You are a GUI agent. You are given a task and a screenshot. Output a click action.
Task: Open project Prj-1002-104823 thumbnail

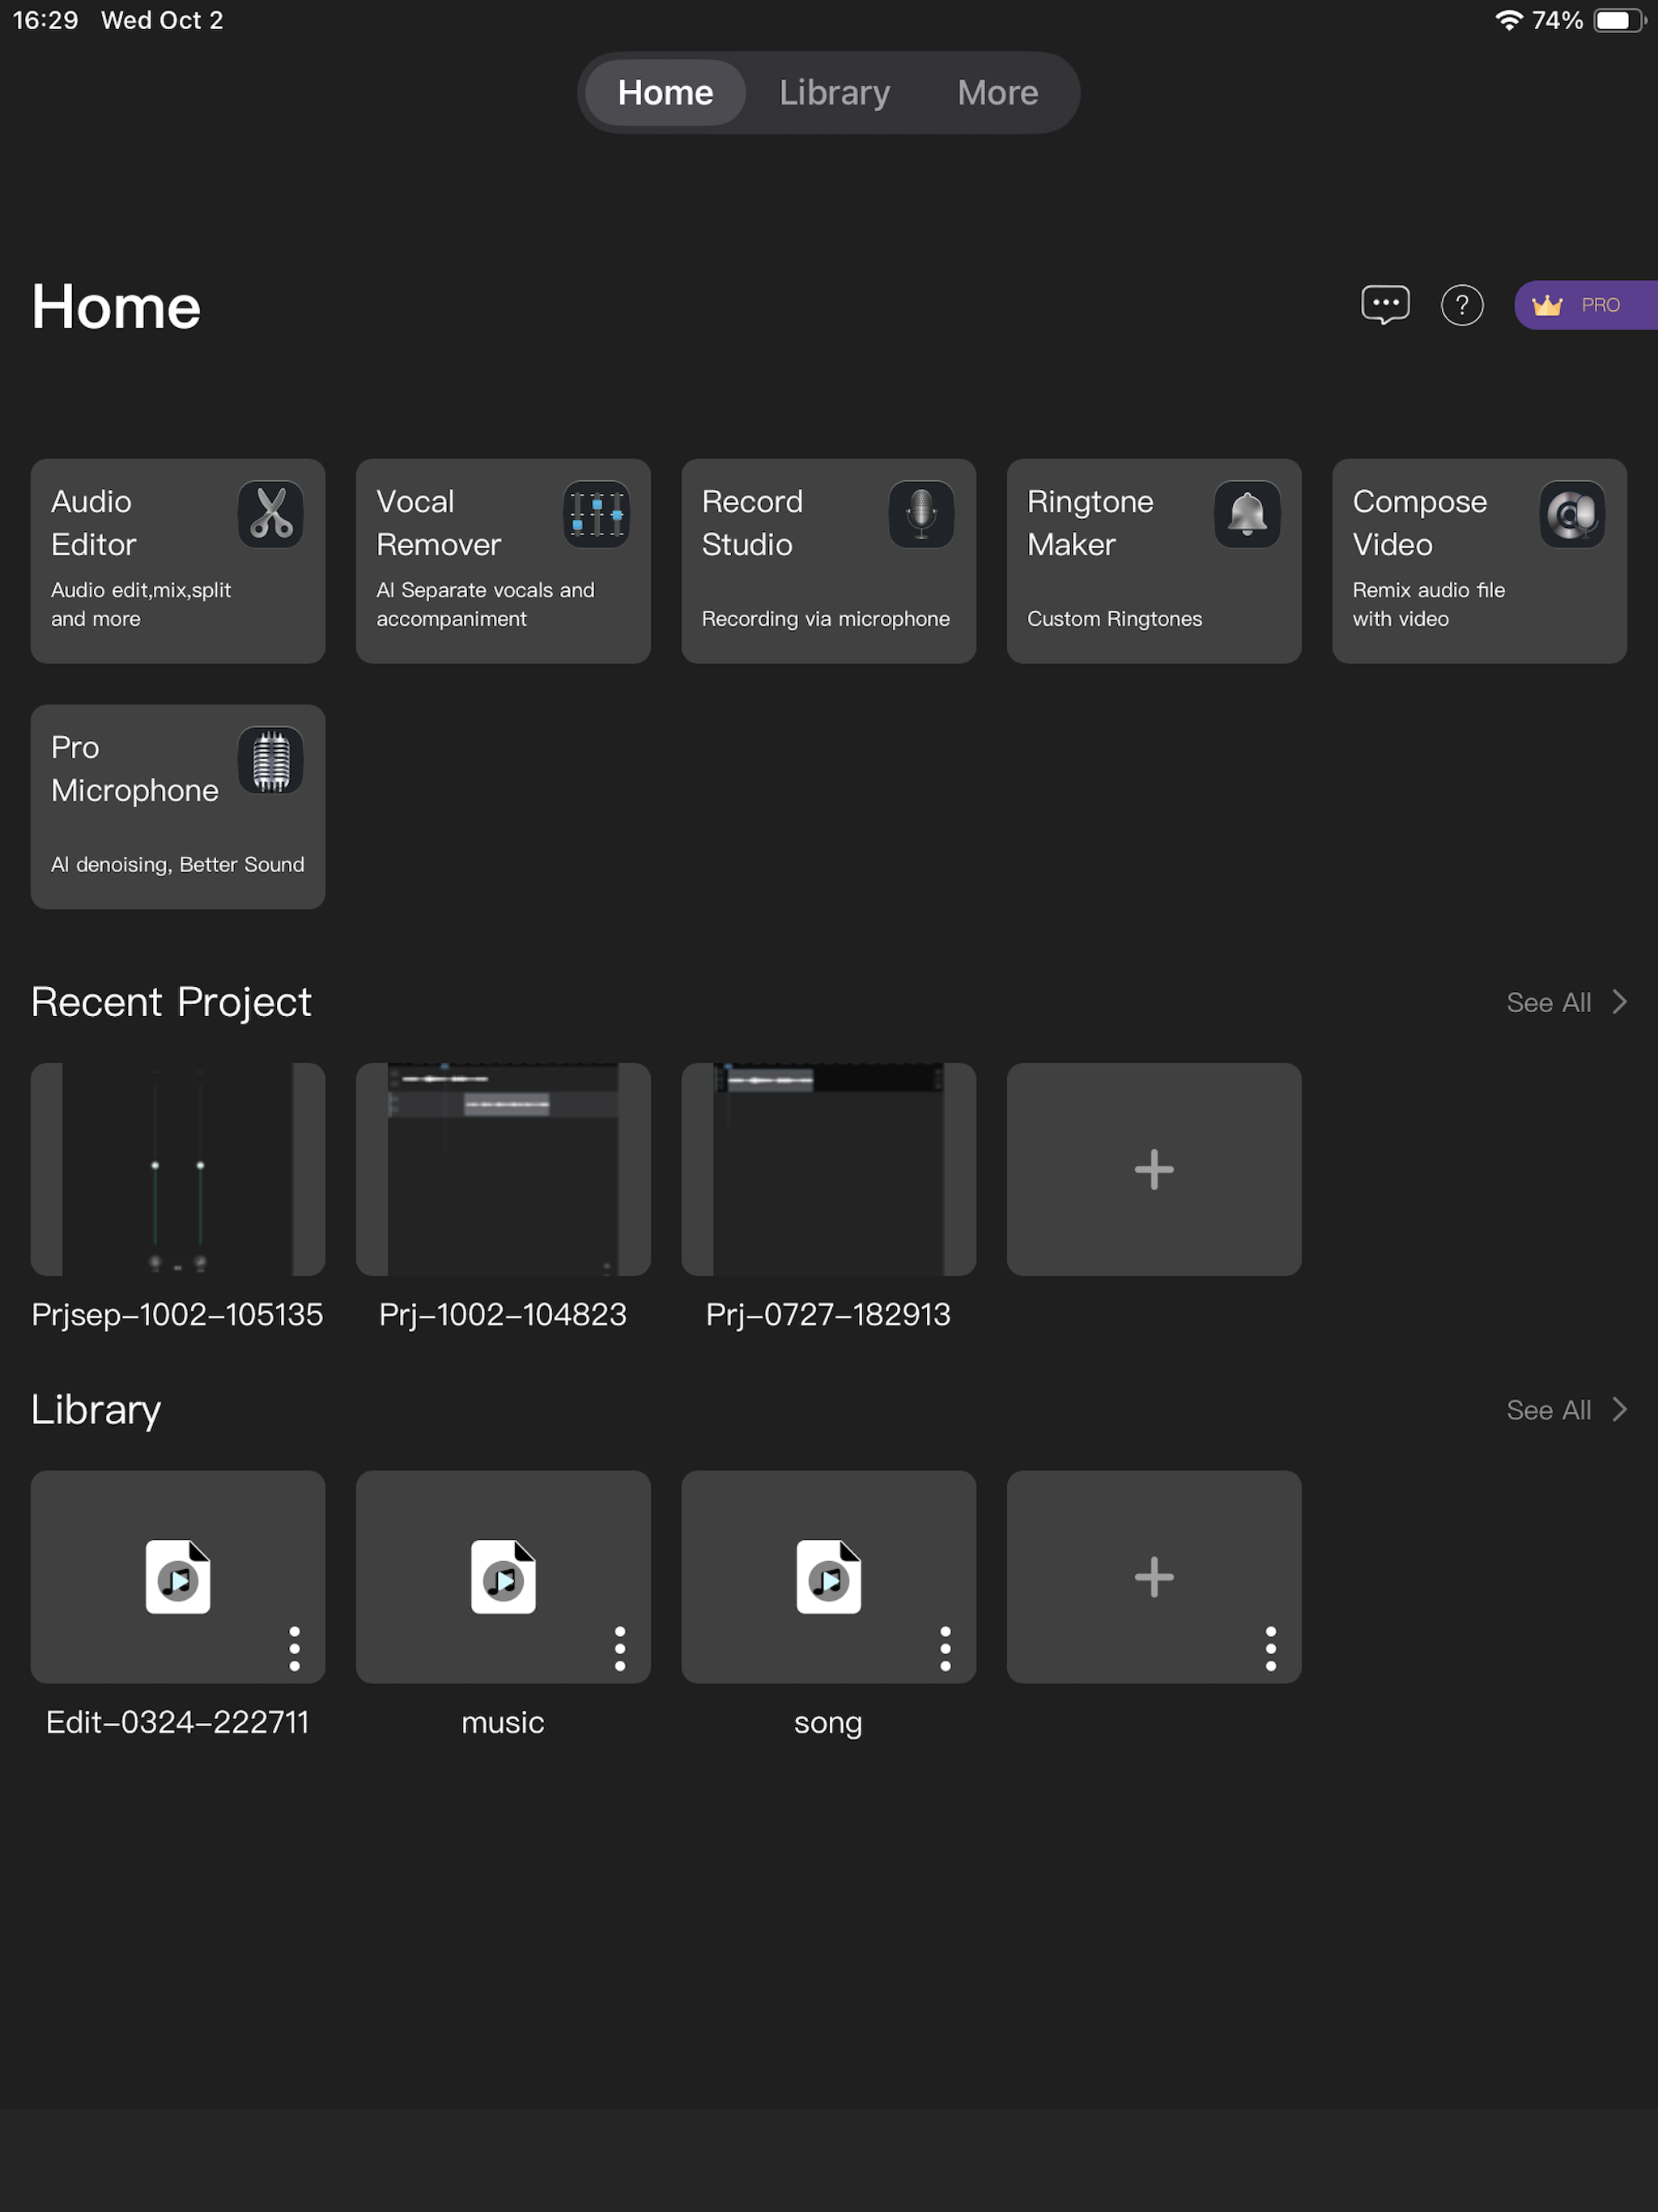[x=503, y=1169]
